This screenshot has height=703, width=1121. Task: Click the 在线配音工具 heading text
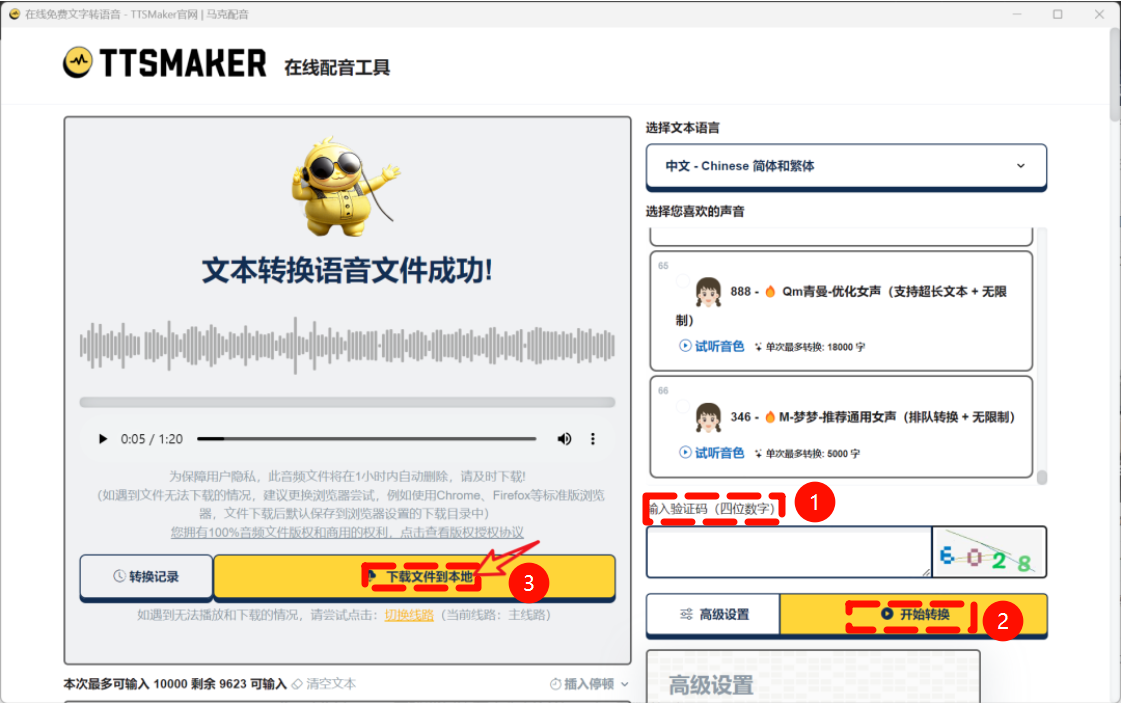(x=337, y=67)
